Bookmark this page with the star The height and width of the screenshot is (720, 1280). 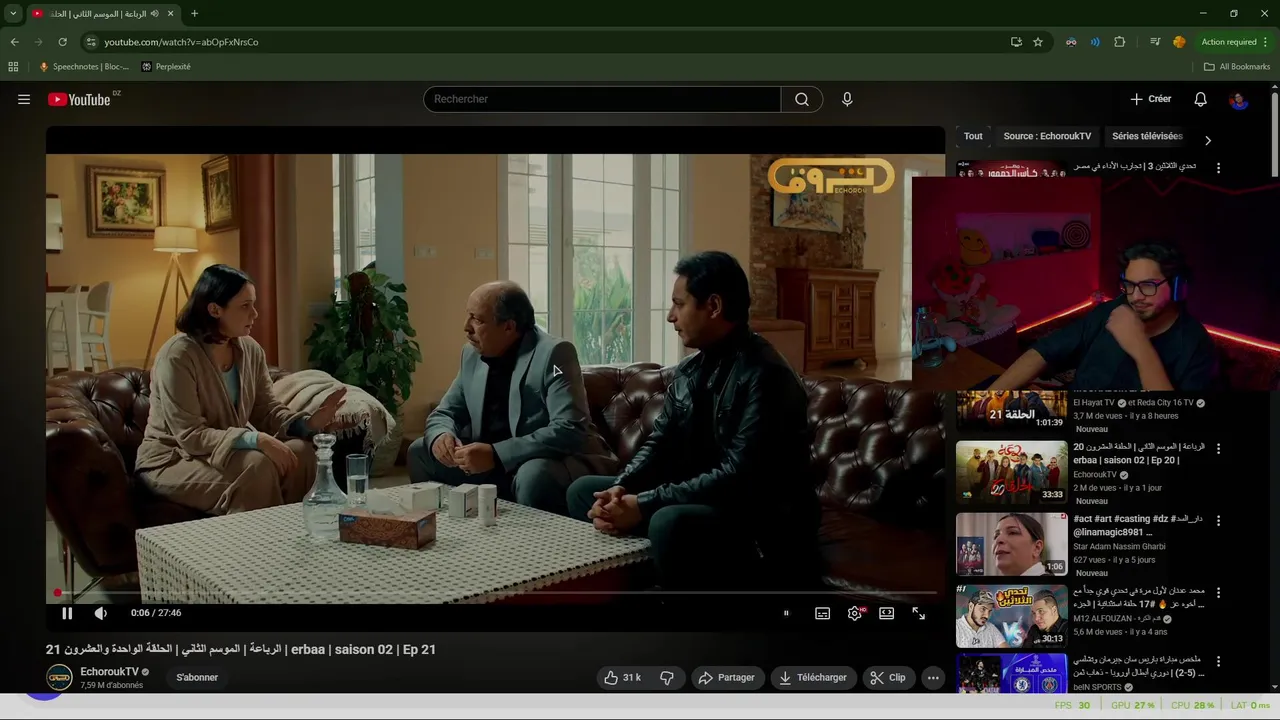pyautogui.click(x=1038, y=42)
